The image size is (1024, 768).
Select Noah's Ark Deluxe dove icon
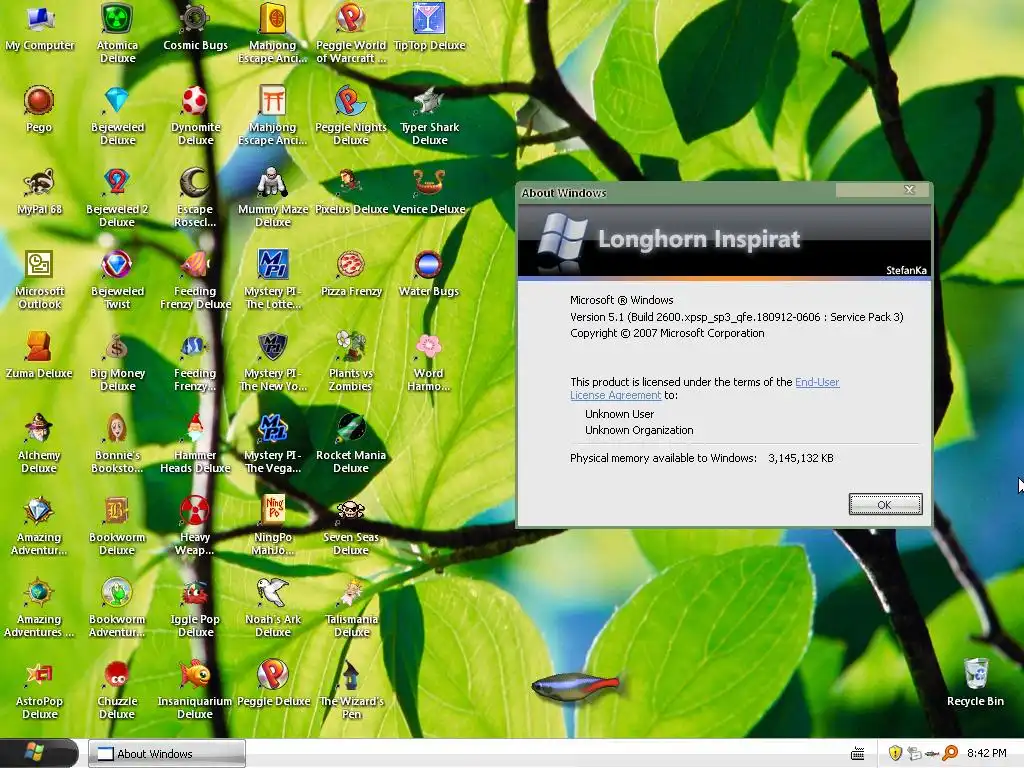273,607
